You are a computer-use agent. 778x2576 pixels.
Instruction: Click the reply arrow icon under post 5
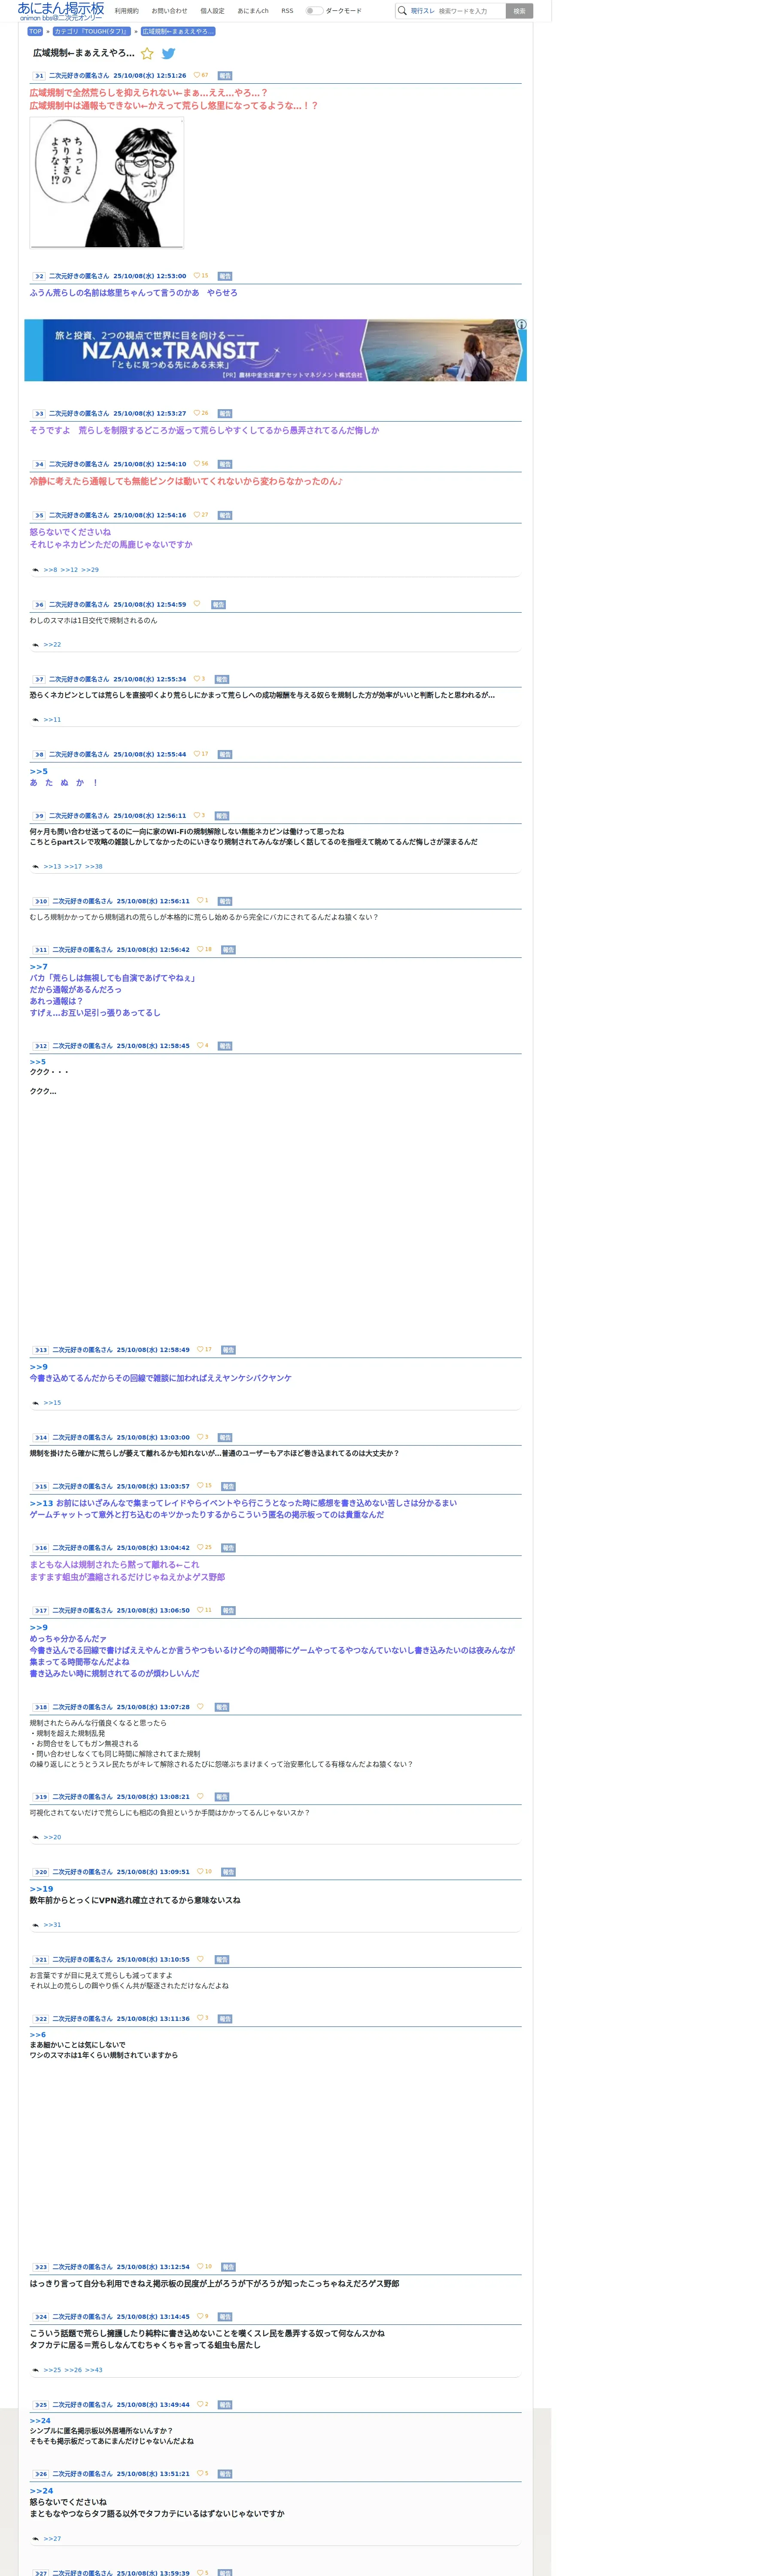pyautogui.click(x=36, y=570)
